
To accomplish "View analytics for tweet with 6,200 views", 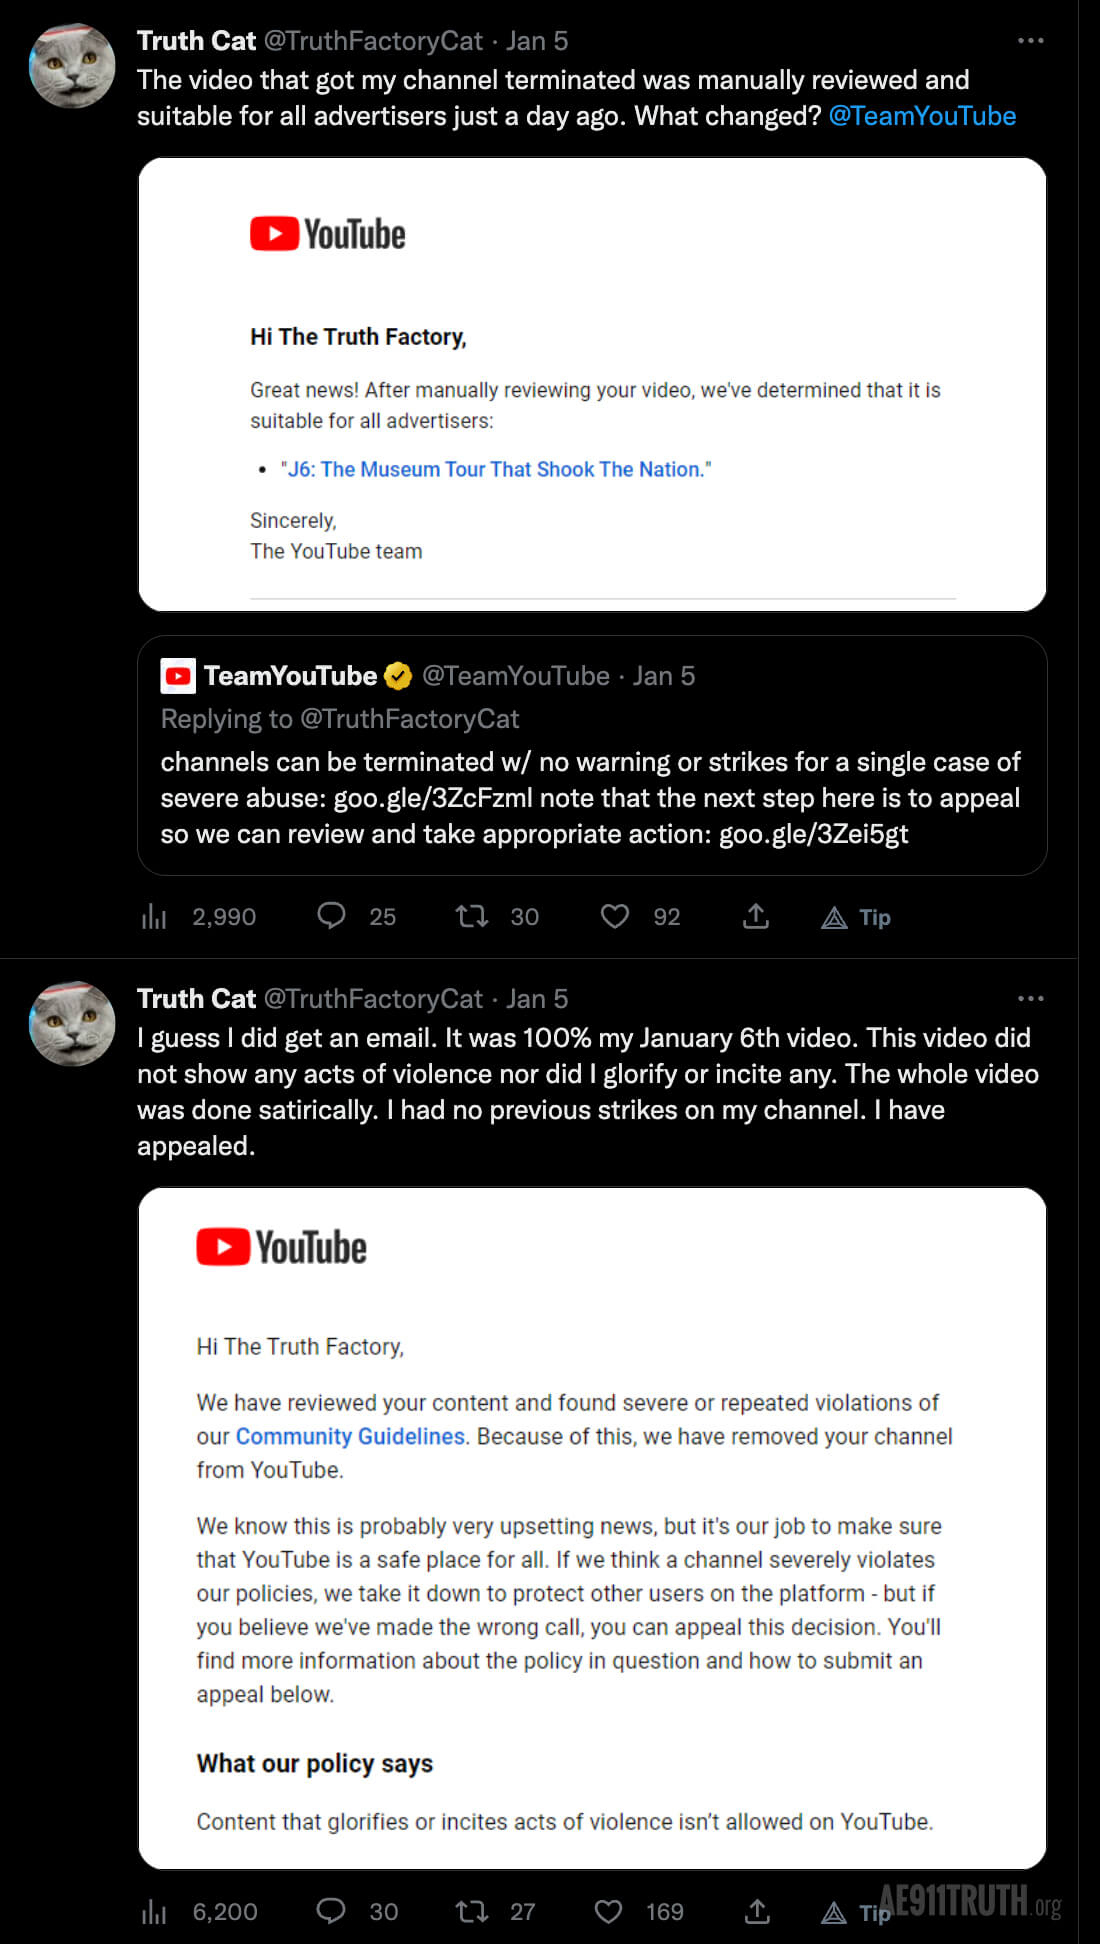I will (x=154, y=1912).
